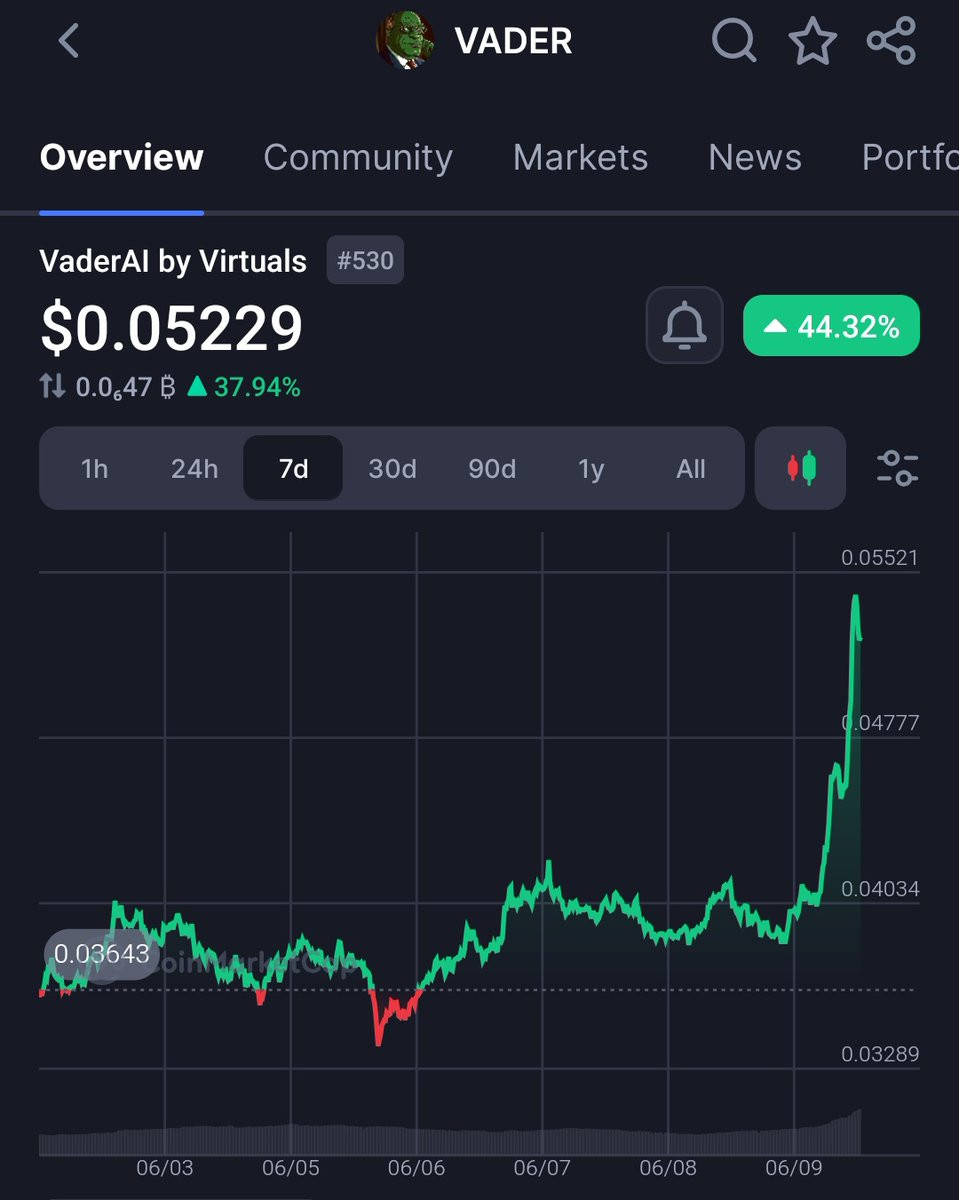Open the News tab
959x1200 pixels.
click(755, 157)
